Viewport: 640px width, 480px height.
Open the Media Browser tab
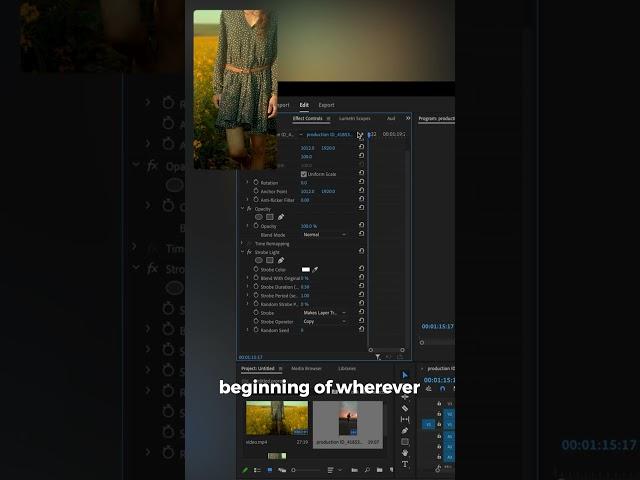[x=306, y=368]
